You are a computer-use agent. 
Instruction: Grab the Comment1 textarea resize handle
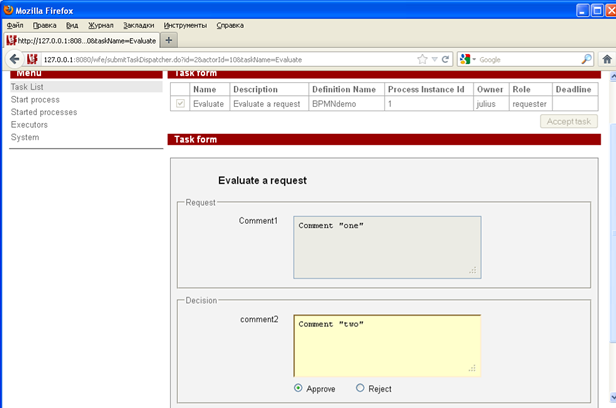[x=473, y=270]
